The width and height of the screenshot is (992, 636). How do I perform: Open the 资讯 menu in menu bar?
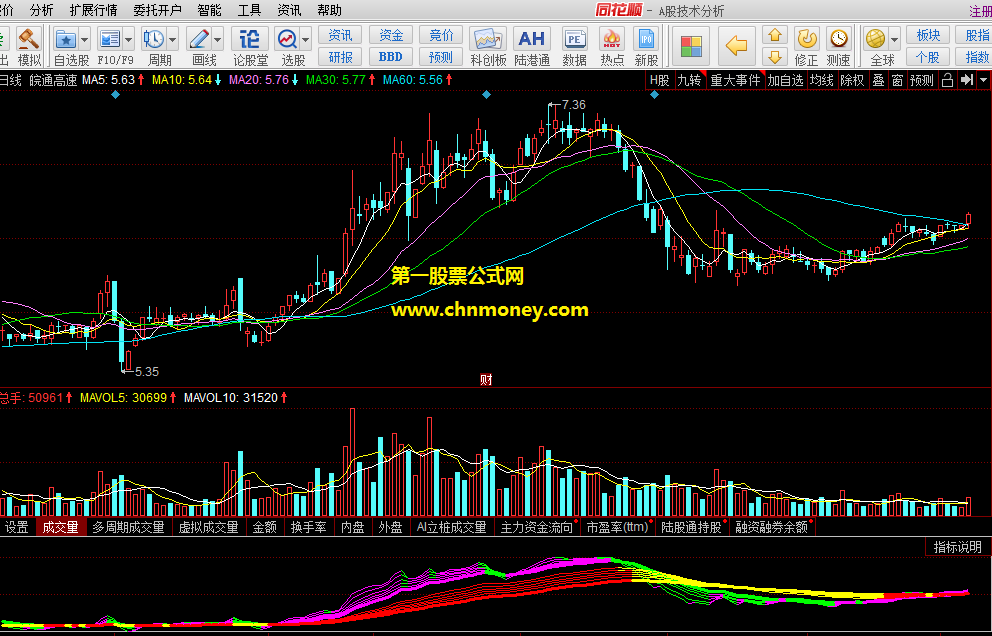tap(289, 11)
